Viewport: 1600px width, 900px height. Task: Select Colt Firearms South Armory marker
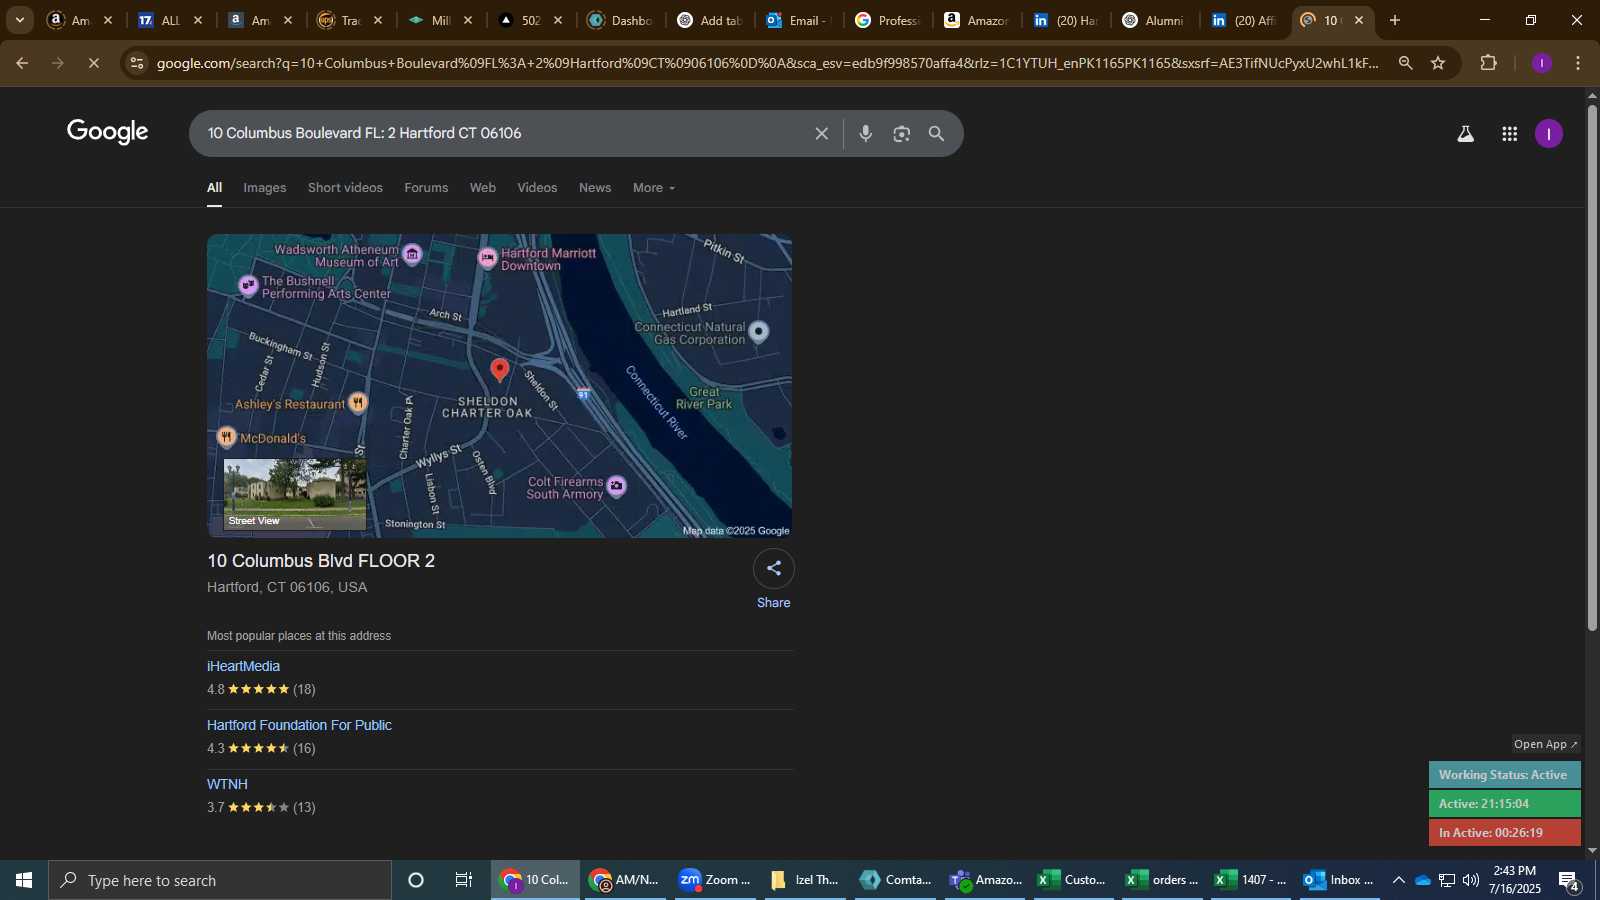(x=617, y=486)
